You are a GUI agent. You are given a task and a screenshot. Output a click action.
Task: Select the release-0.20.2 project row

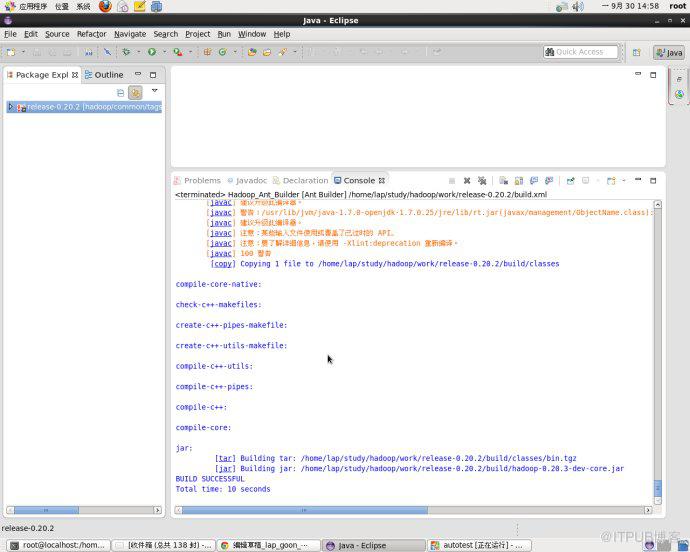point(84,107)
